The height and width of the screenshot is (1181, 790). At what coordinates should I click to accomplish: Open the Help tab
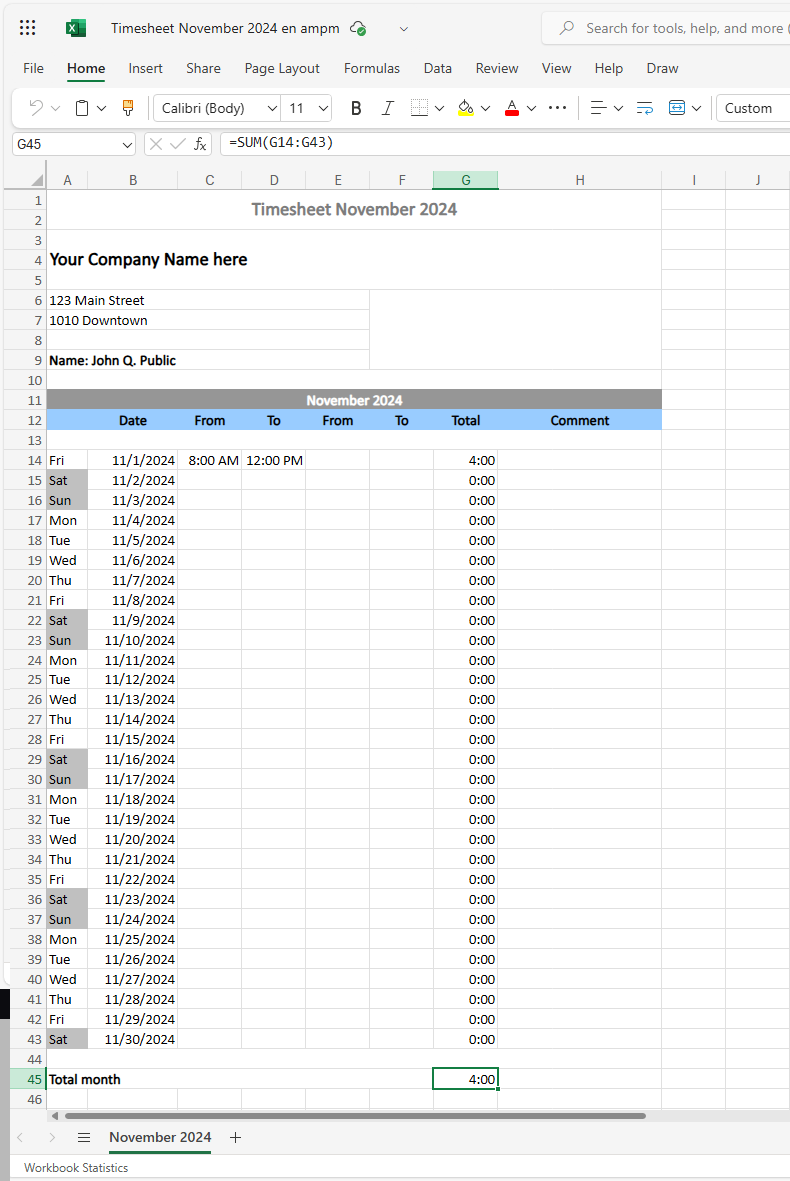pos(609,68)
